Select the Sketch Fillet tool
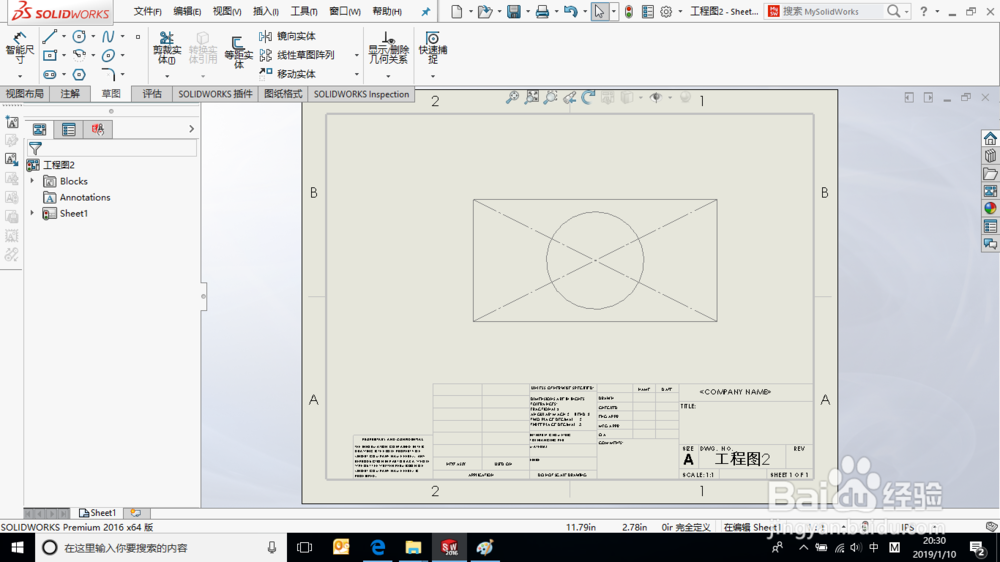The image size is (1000, 562). (108, 75)
